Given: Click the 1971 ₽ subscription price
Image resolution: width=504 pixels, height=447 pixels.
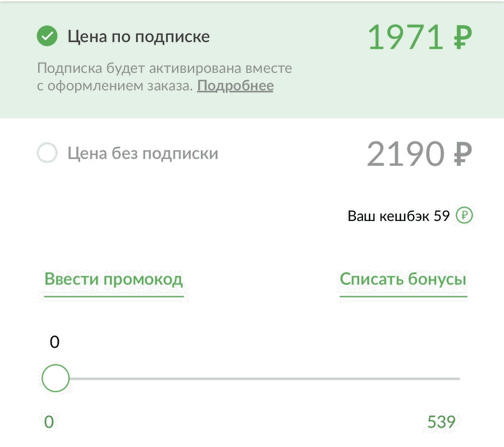Looking at the screenshot, I should (x=420, y=37).
